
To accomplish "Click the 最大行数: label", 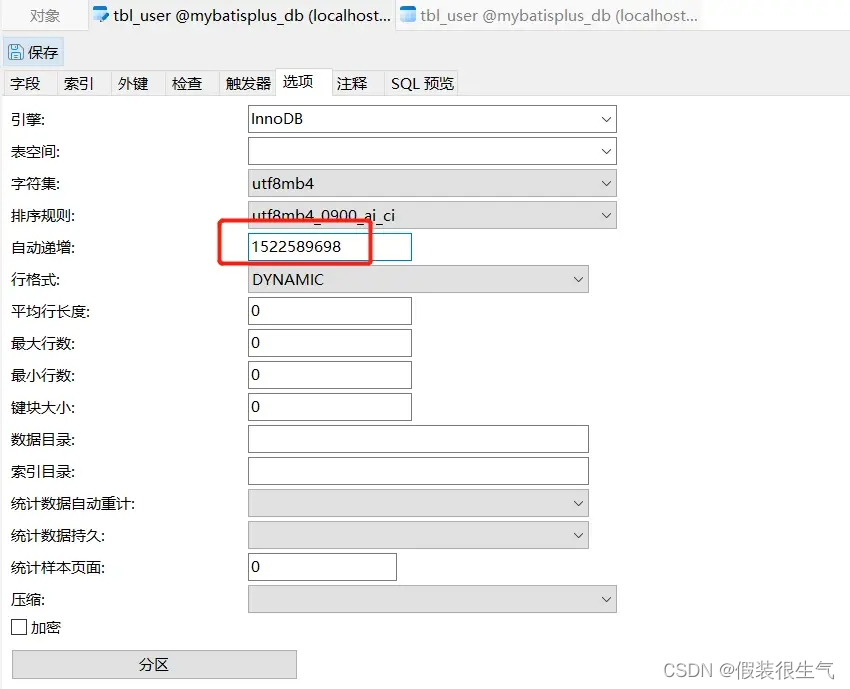I will (43, 344).
